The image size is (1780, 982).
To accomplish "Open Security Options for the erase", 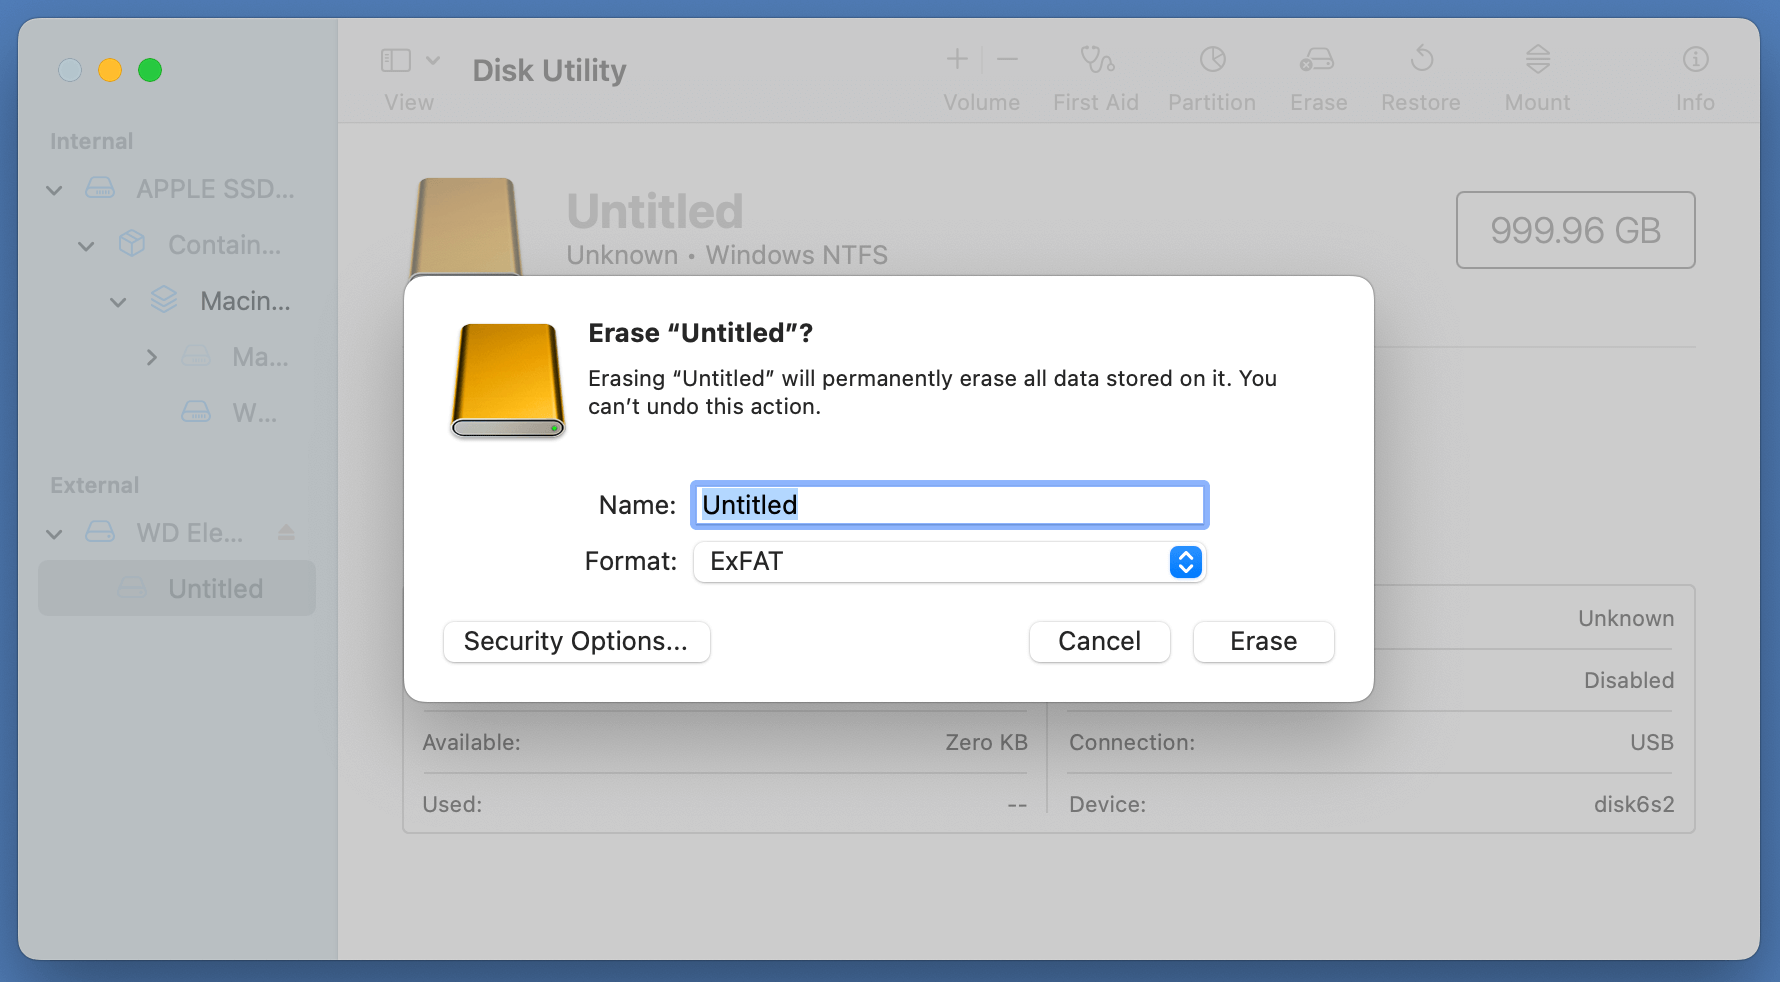I will pyautogui.click(x=576, y=641).
